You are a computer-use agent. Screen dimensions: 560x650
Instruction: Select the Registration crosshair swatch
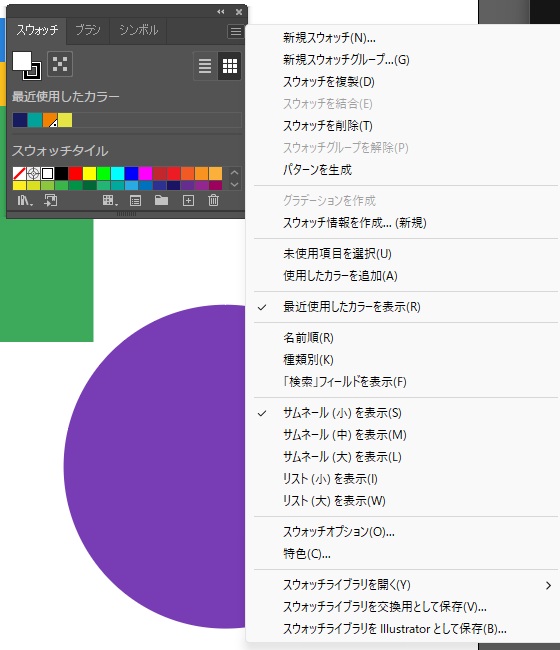coord(33,173)
